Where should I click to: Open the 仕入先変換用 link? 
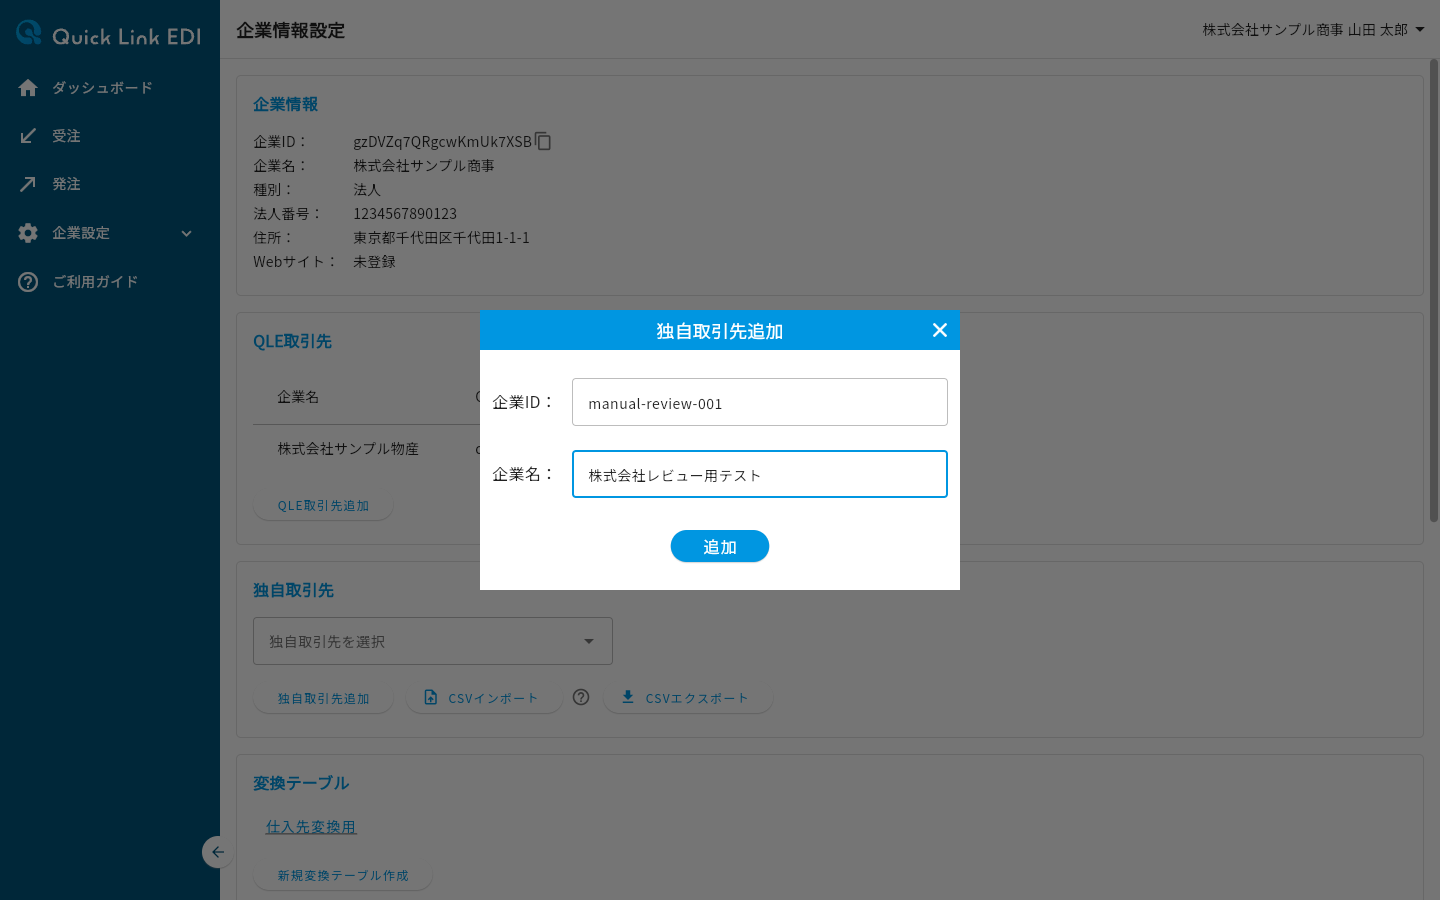[311, 827]
